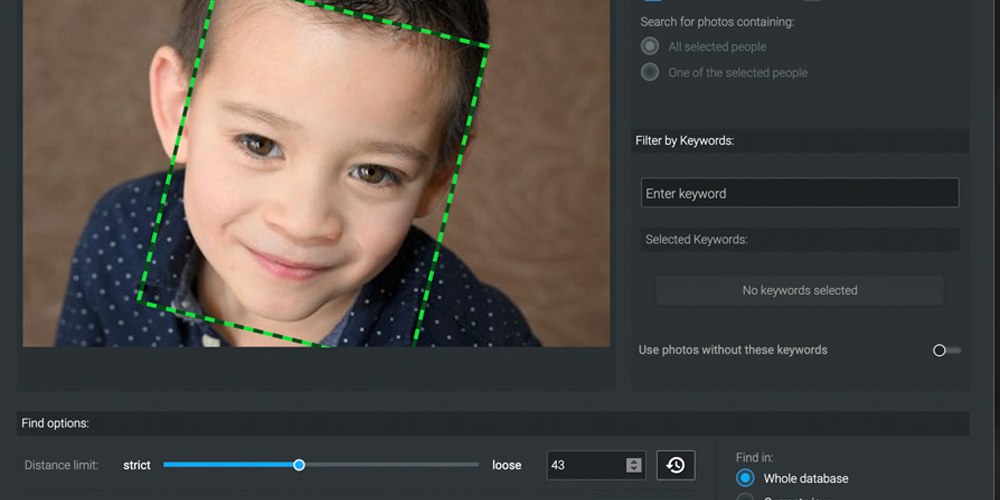Select 'One of the selected people' option

(x=650, y=72)
